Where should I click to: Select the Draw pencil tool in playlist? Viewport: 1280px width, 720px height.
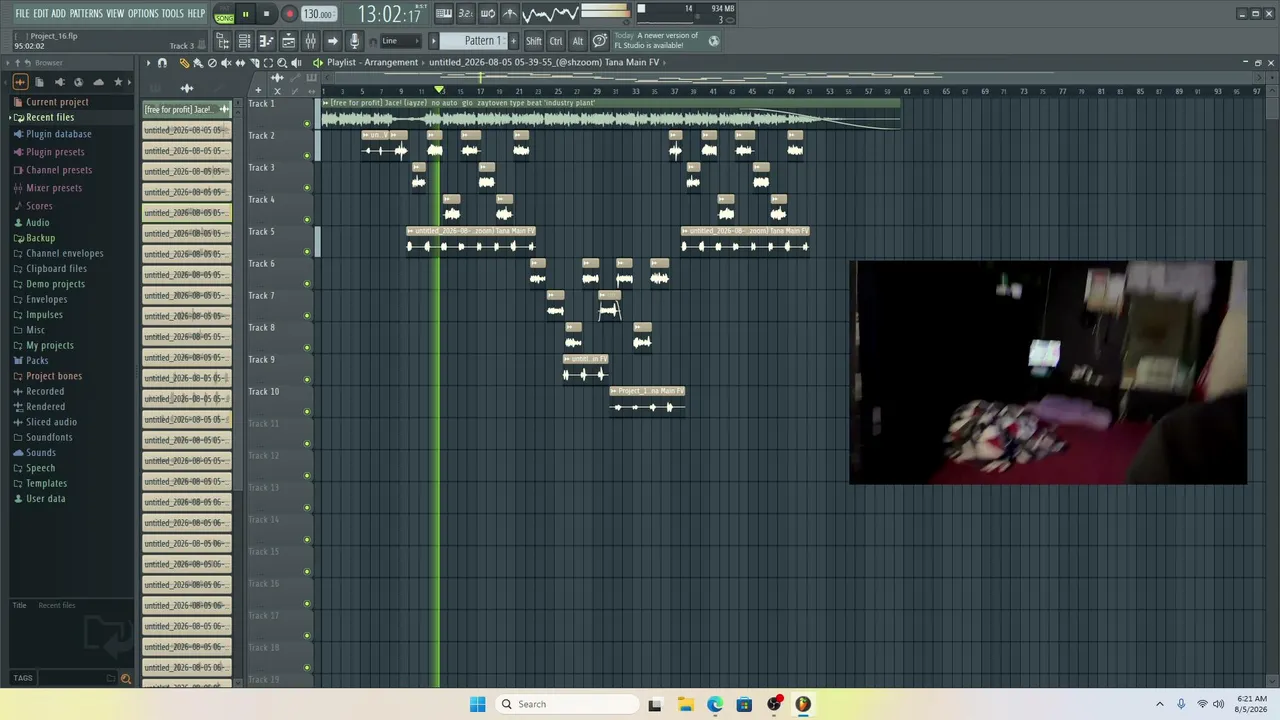(x=184, y=63)
